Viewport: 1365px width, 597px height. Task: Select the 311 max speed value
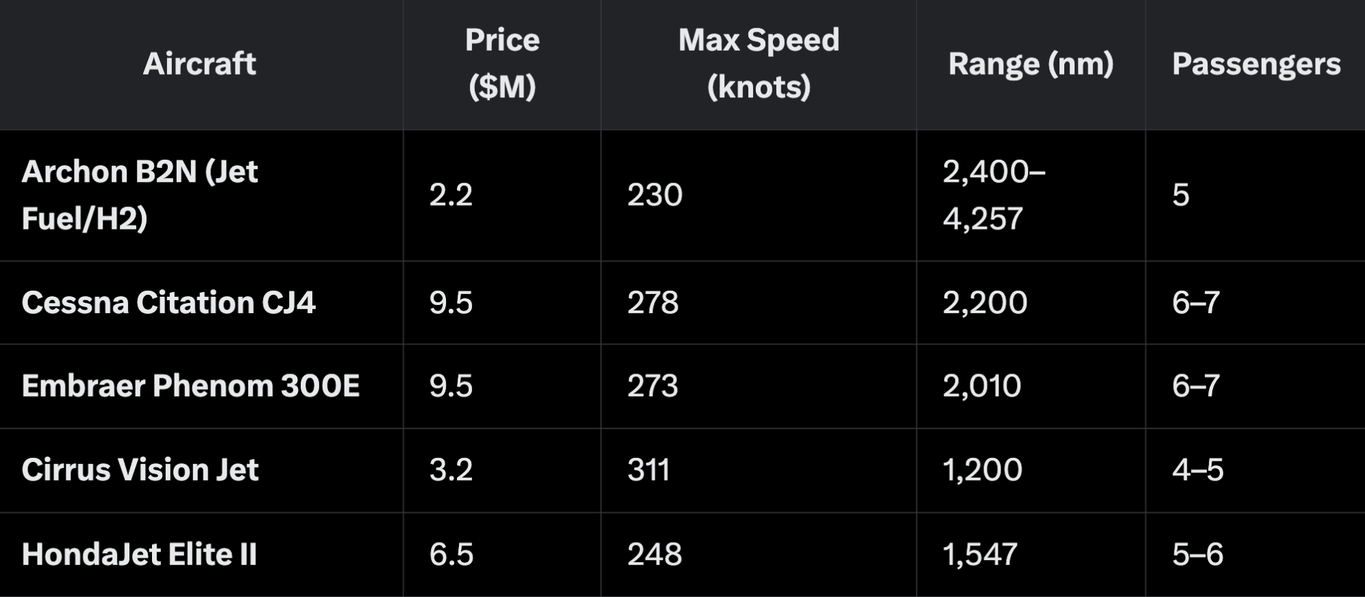[x=649, y=470]
